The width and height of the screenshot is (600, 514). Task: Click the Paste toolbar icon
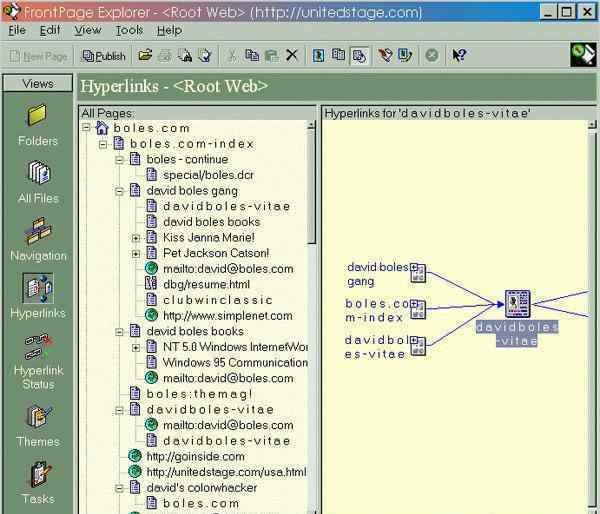click(x=272, y=56)
